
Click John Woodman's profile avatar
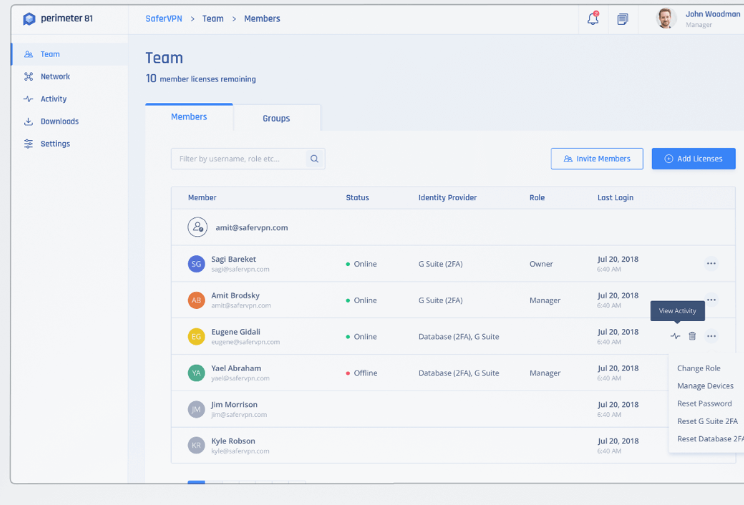[x=666, y=19]
